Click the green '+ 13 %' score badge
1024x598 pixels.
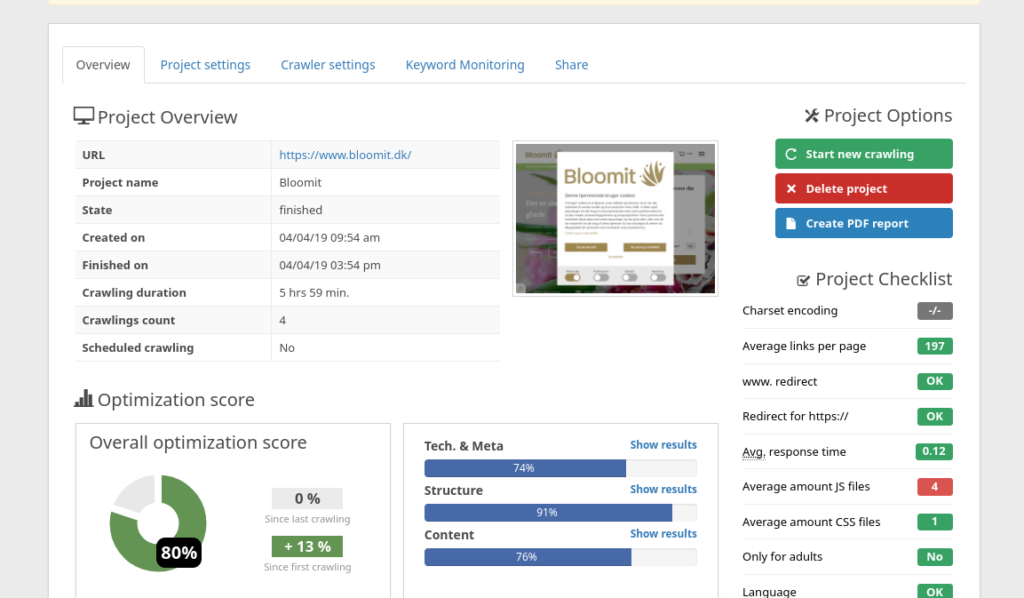pyautogui.click(x=306, y=546)
